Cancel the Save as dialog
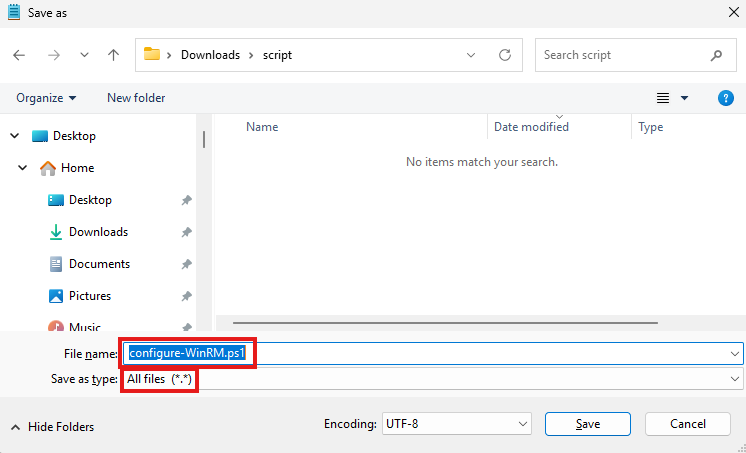The height and width of the screenshot is (453, 746). point(688,424)
